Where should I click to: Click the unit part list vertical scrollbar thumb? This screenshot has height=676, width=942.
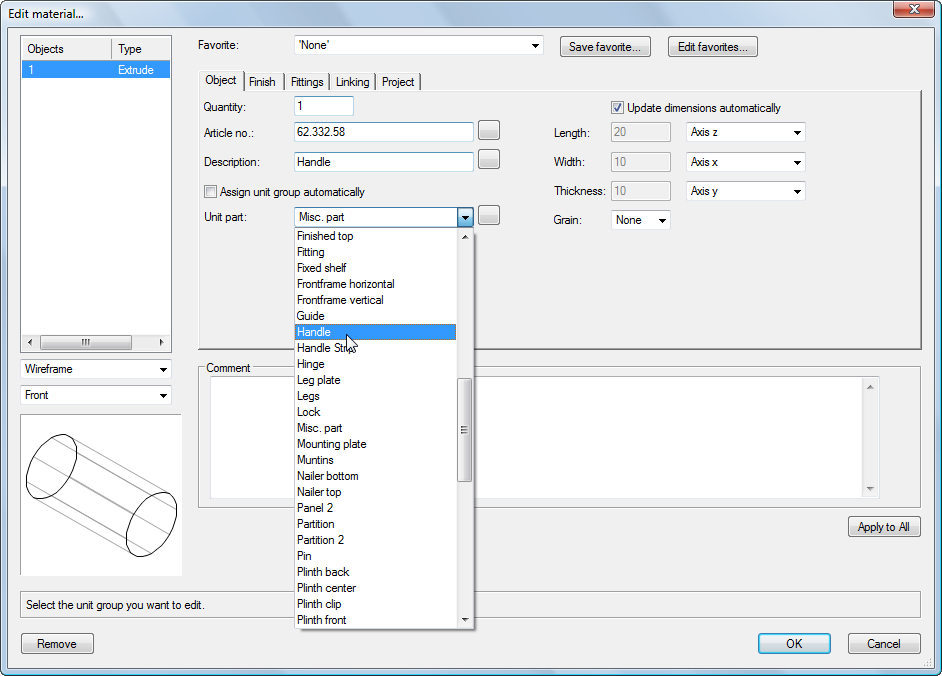464,430
